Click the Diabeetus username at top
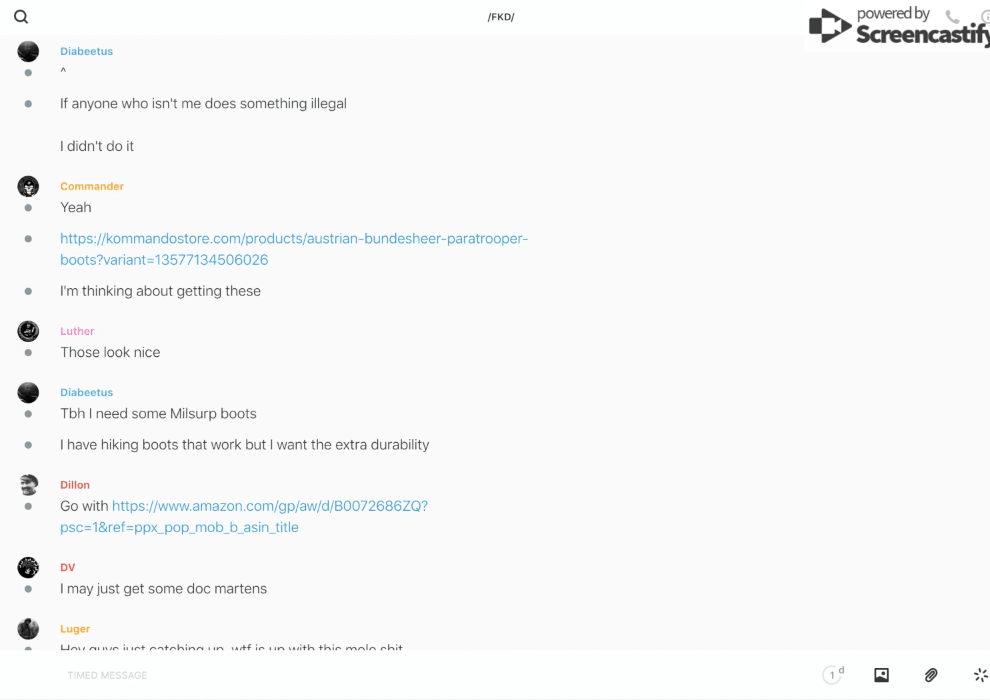The width and height of the screenshot is (990, 700). click(x=86, y=51)
